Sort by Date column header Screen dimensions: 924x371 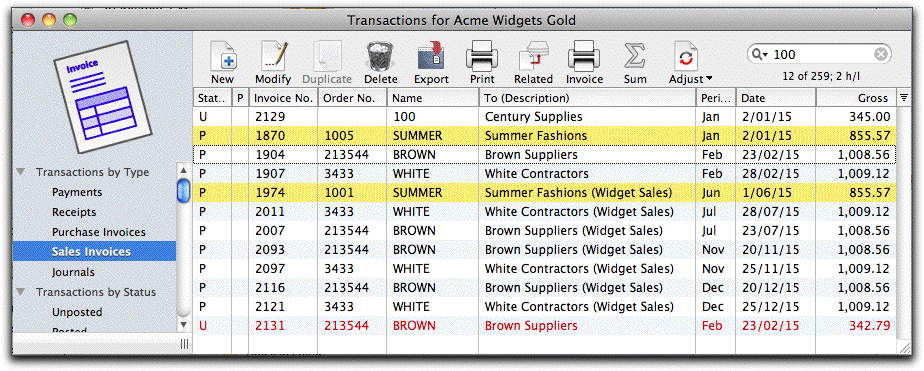point(776,98)
